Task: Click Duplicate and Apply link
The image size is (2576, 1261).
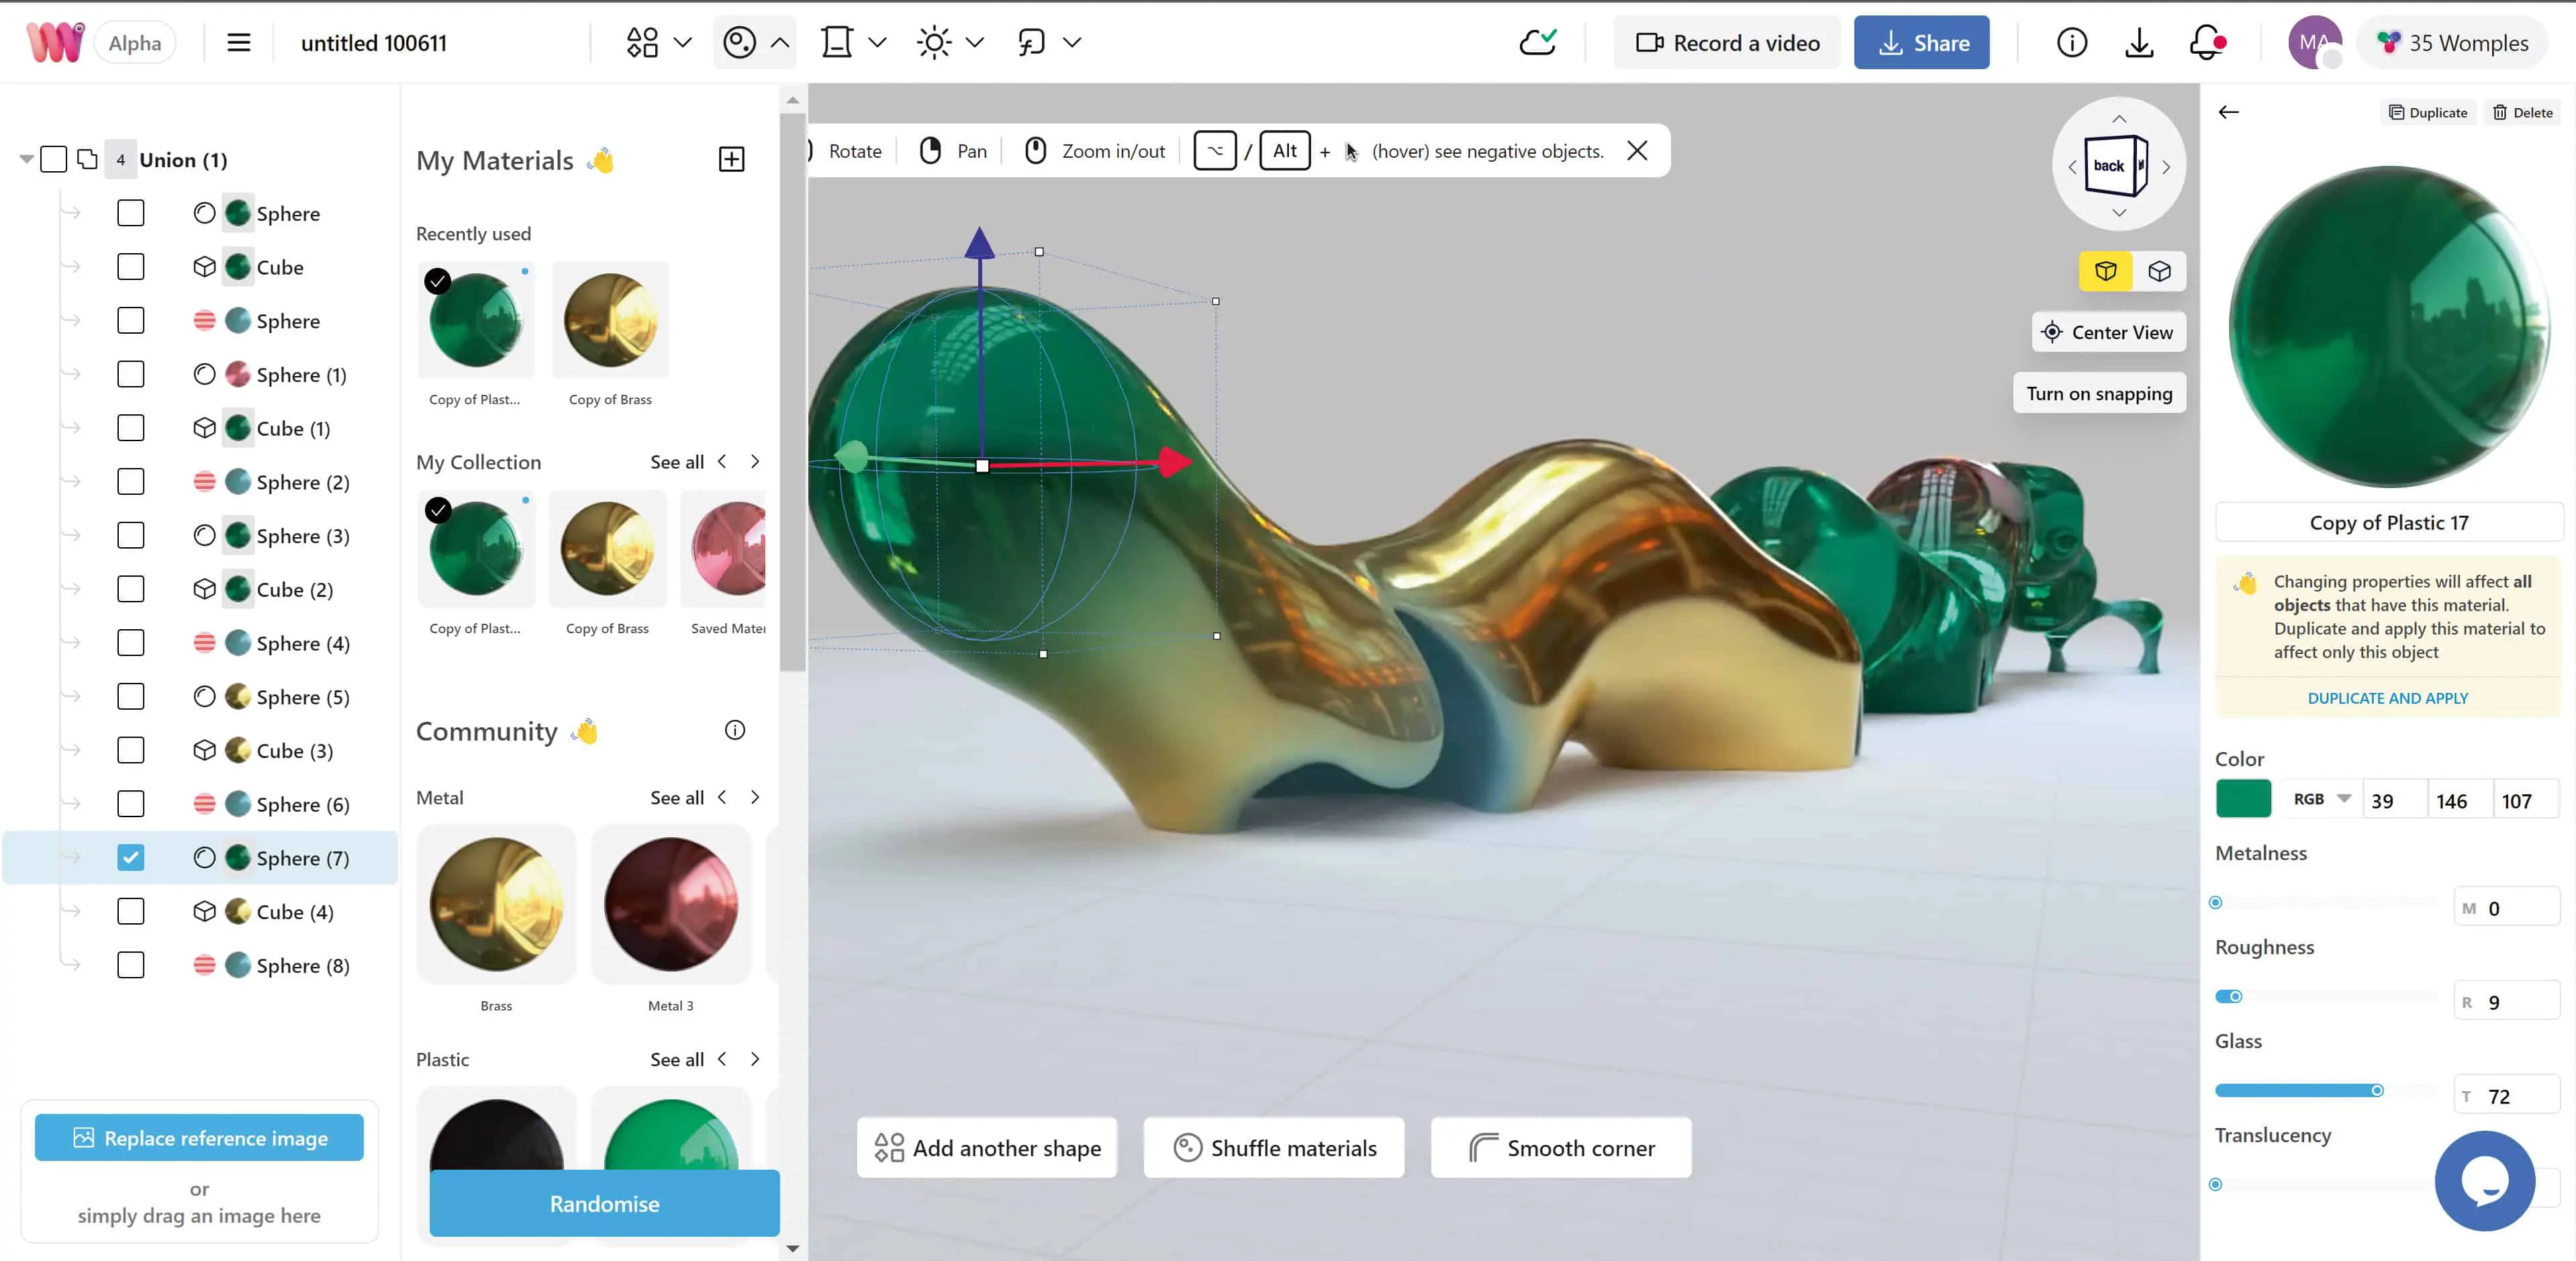Action: (x=2387, y=698)
